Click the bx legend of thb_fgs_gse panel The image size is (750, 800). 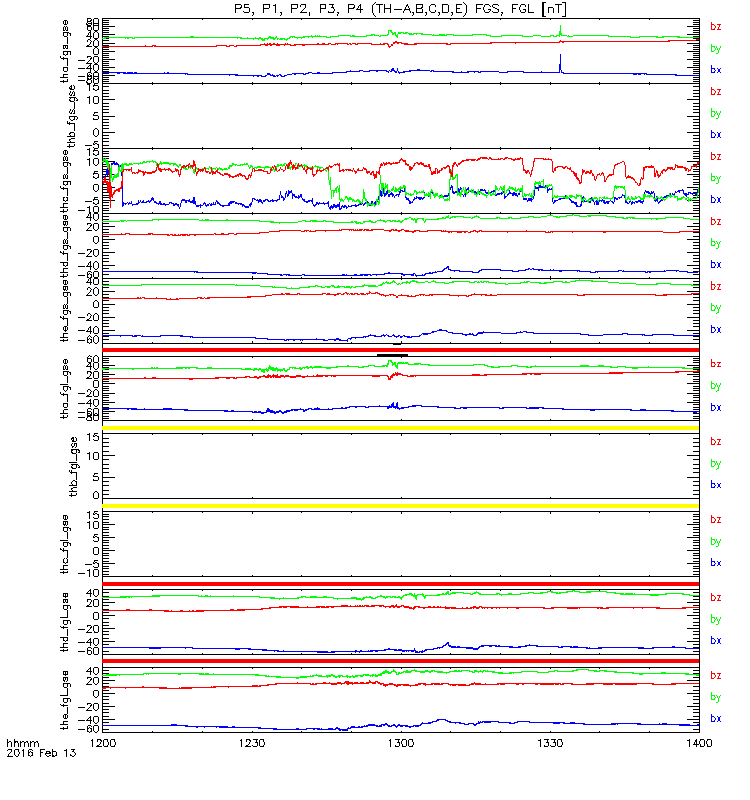click(x=716, y=135)
